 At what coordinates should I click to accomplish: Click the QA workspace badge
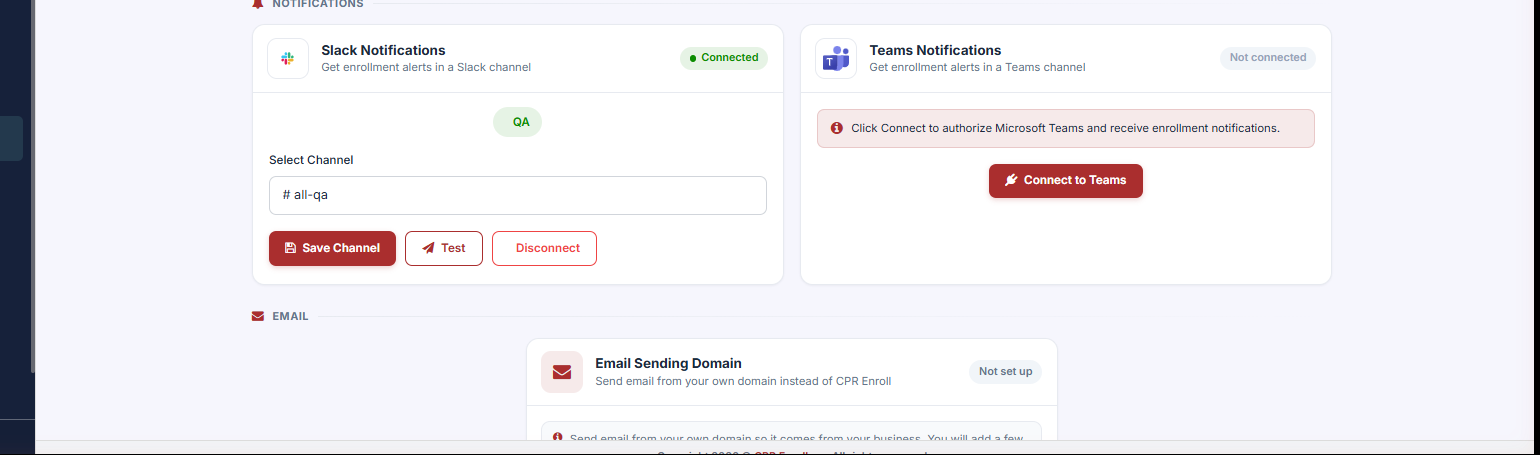click(517, 122)
